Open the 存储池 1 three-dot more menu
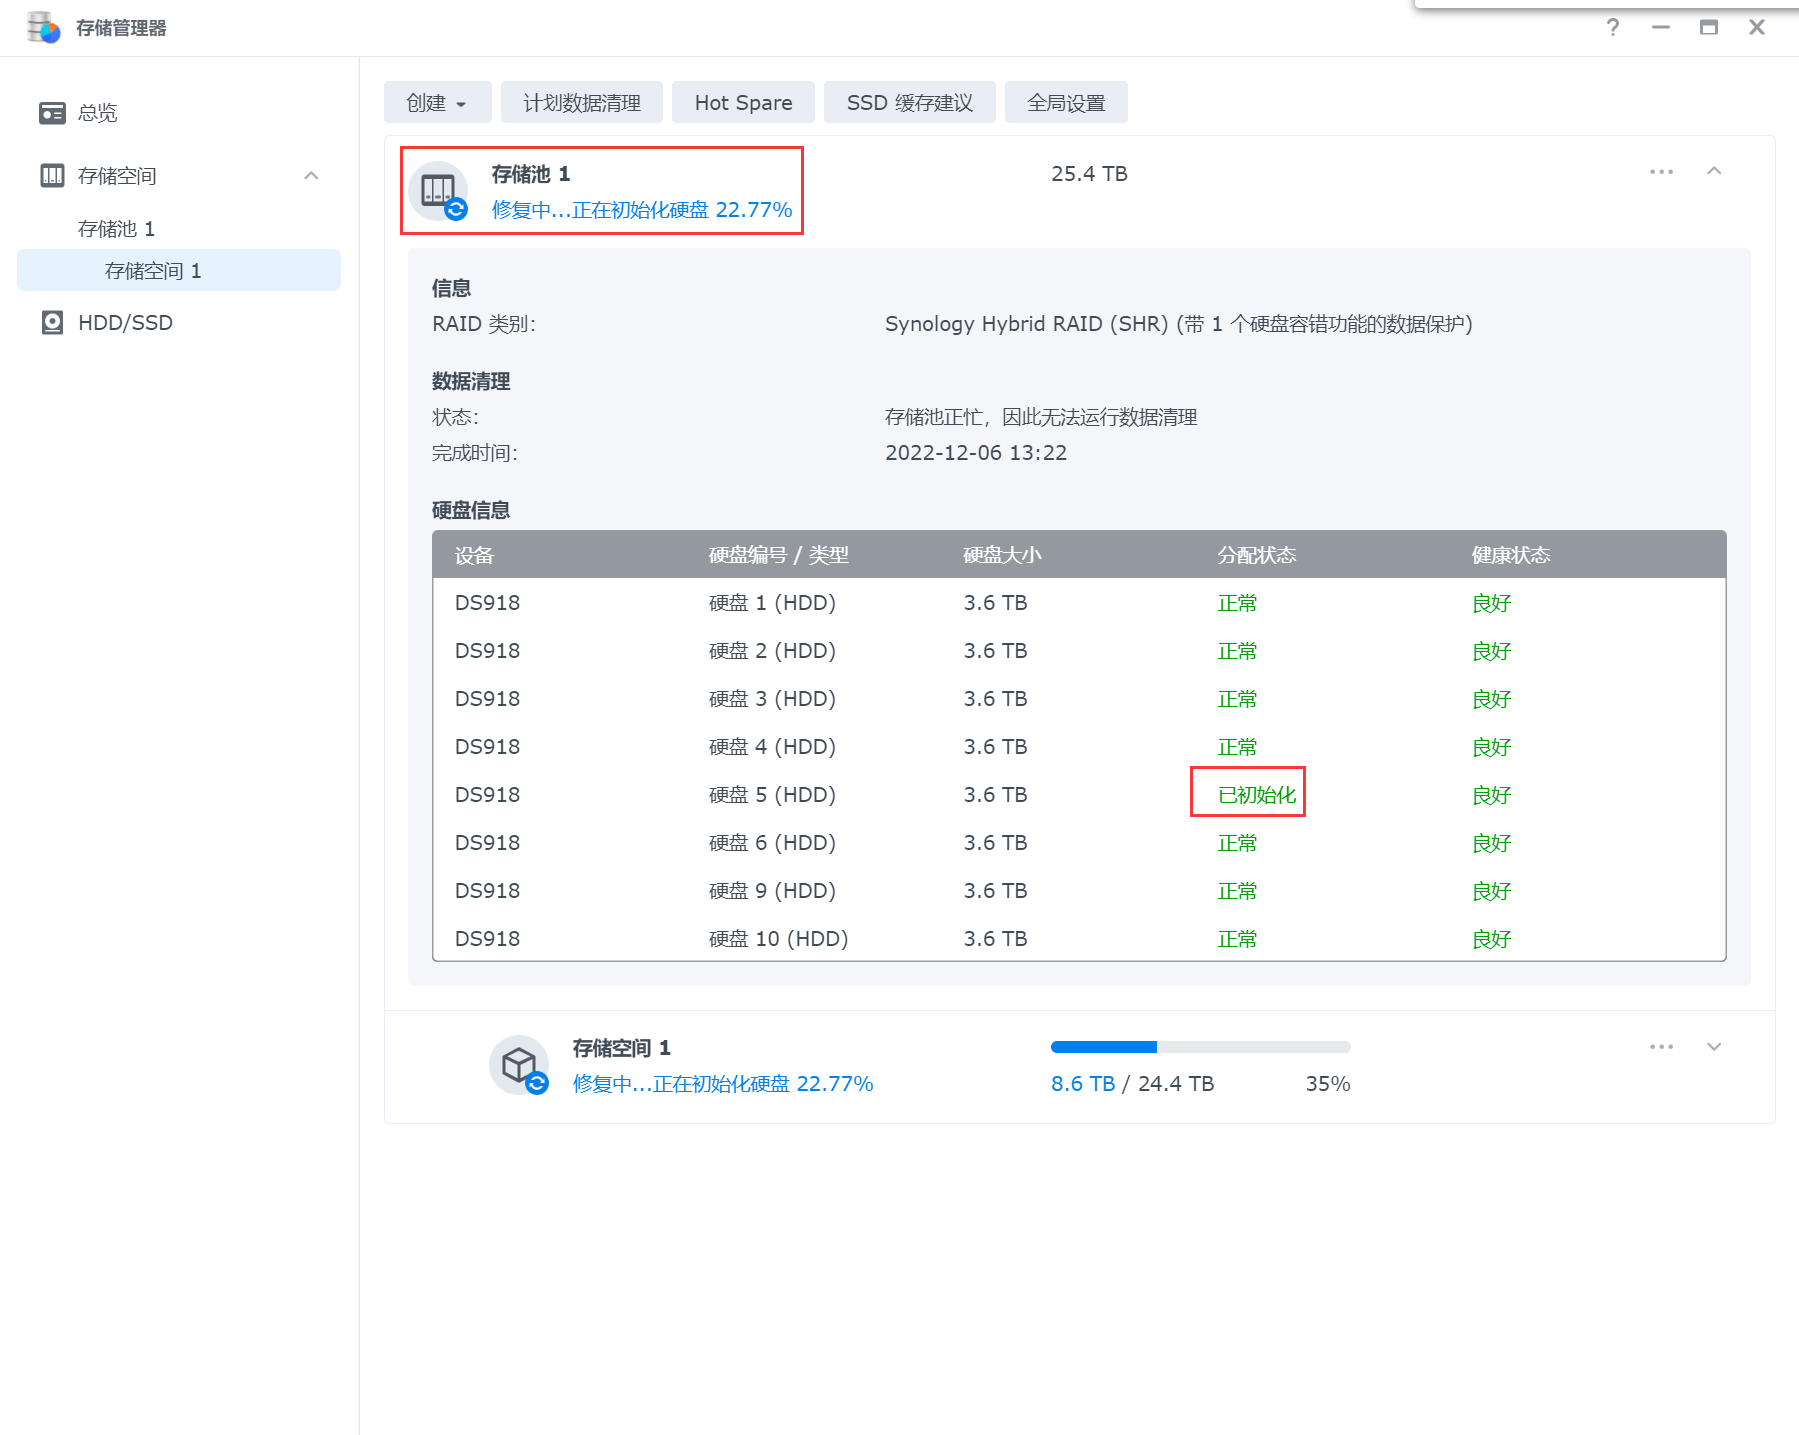 coord(1661,172)
